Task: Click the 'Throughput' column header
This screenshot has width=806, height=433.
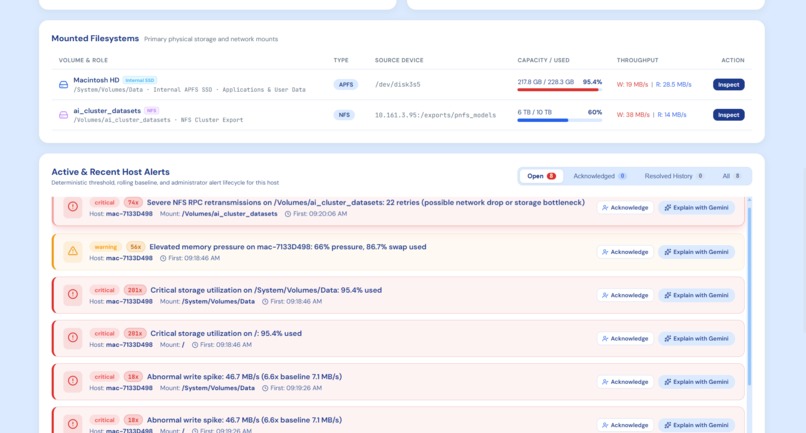Action: click(637, 60)
